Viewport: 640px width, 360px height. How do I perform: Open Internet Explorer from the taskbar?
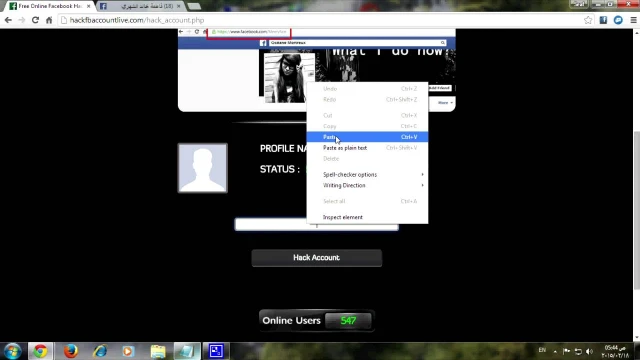[100, 351]
